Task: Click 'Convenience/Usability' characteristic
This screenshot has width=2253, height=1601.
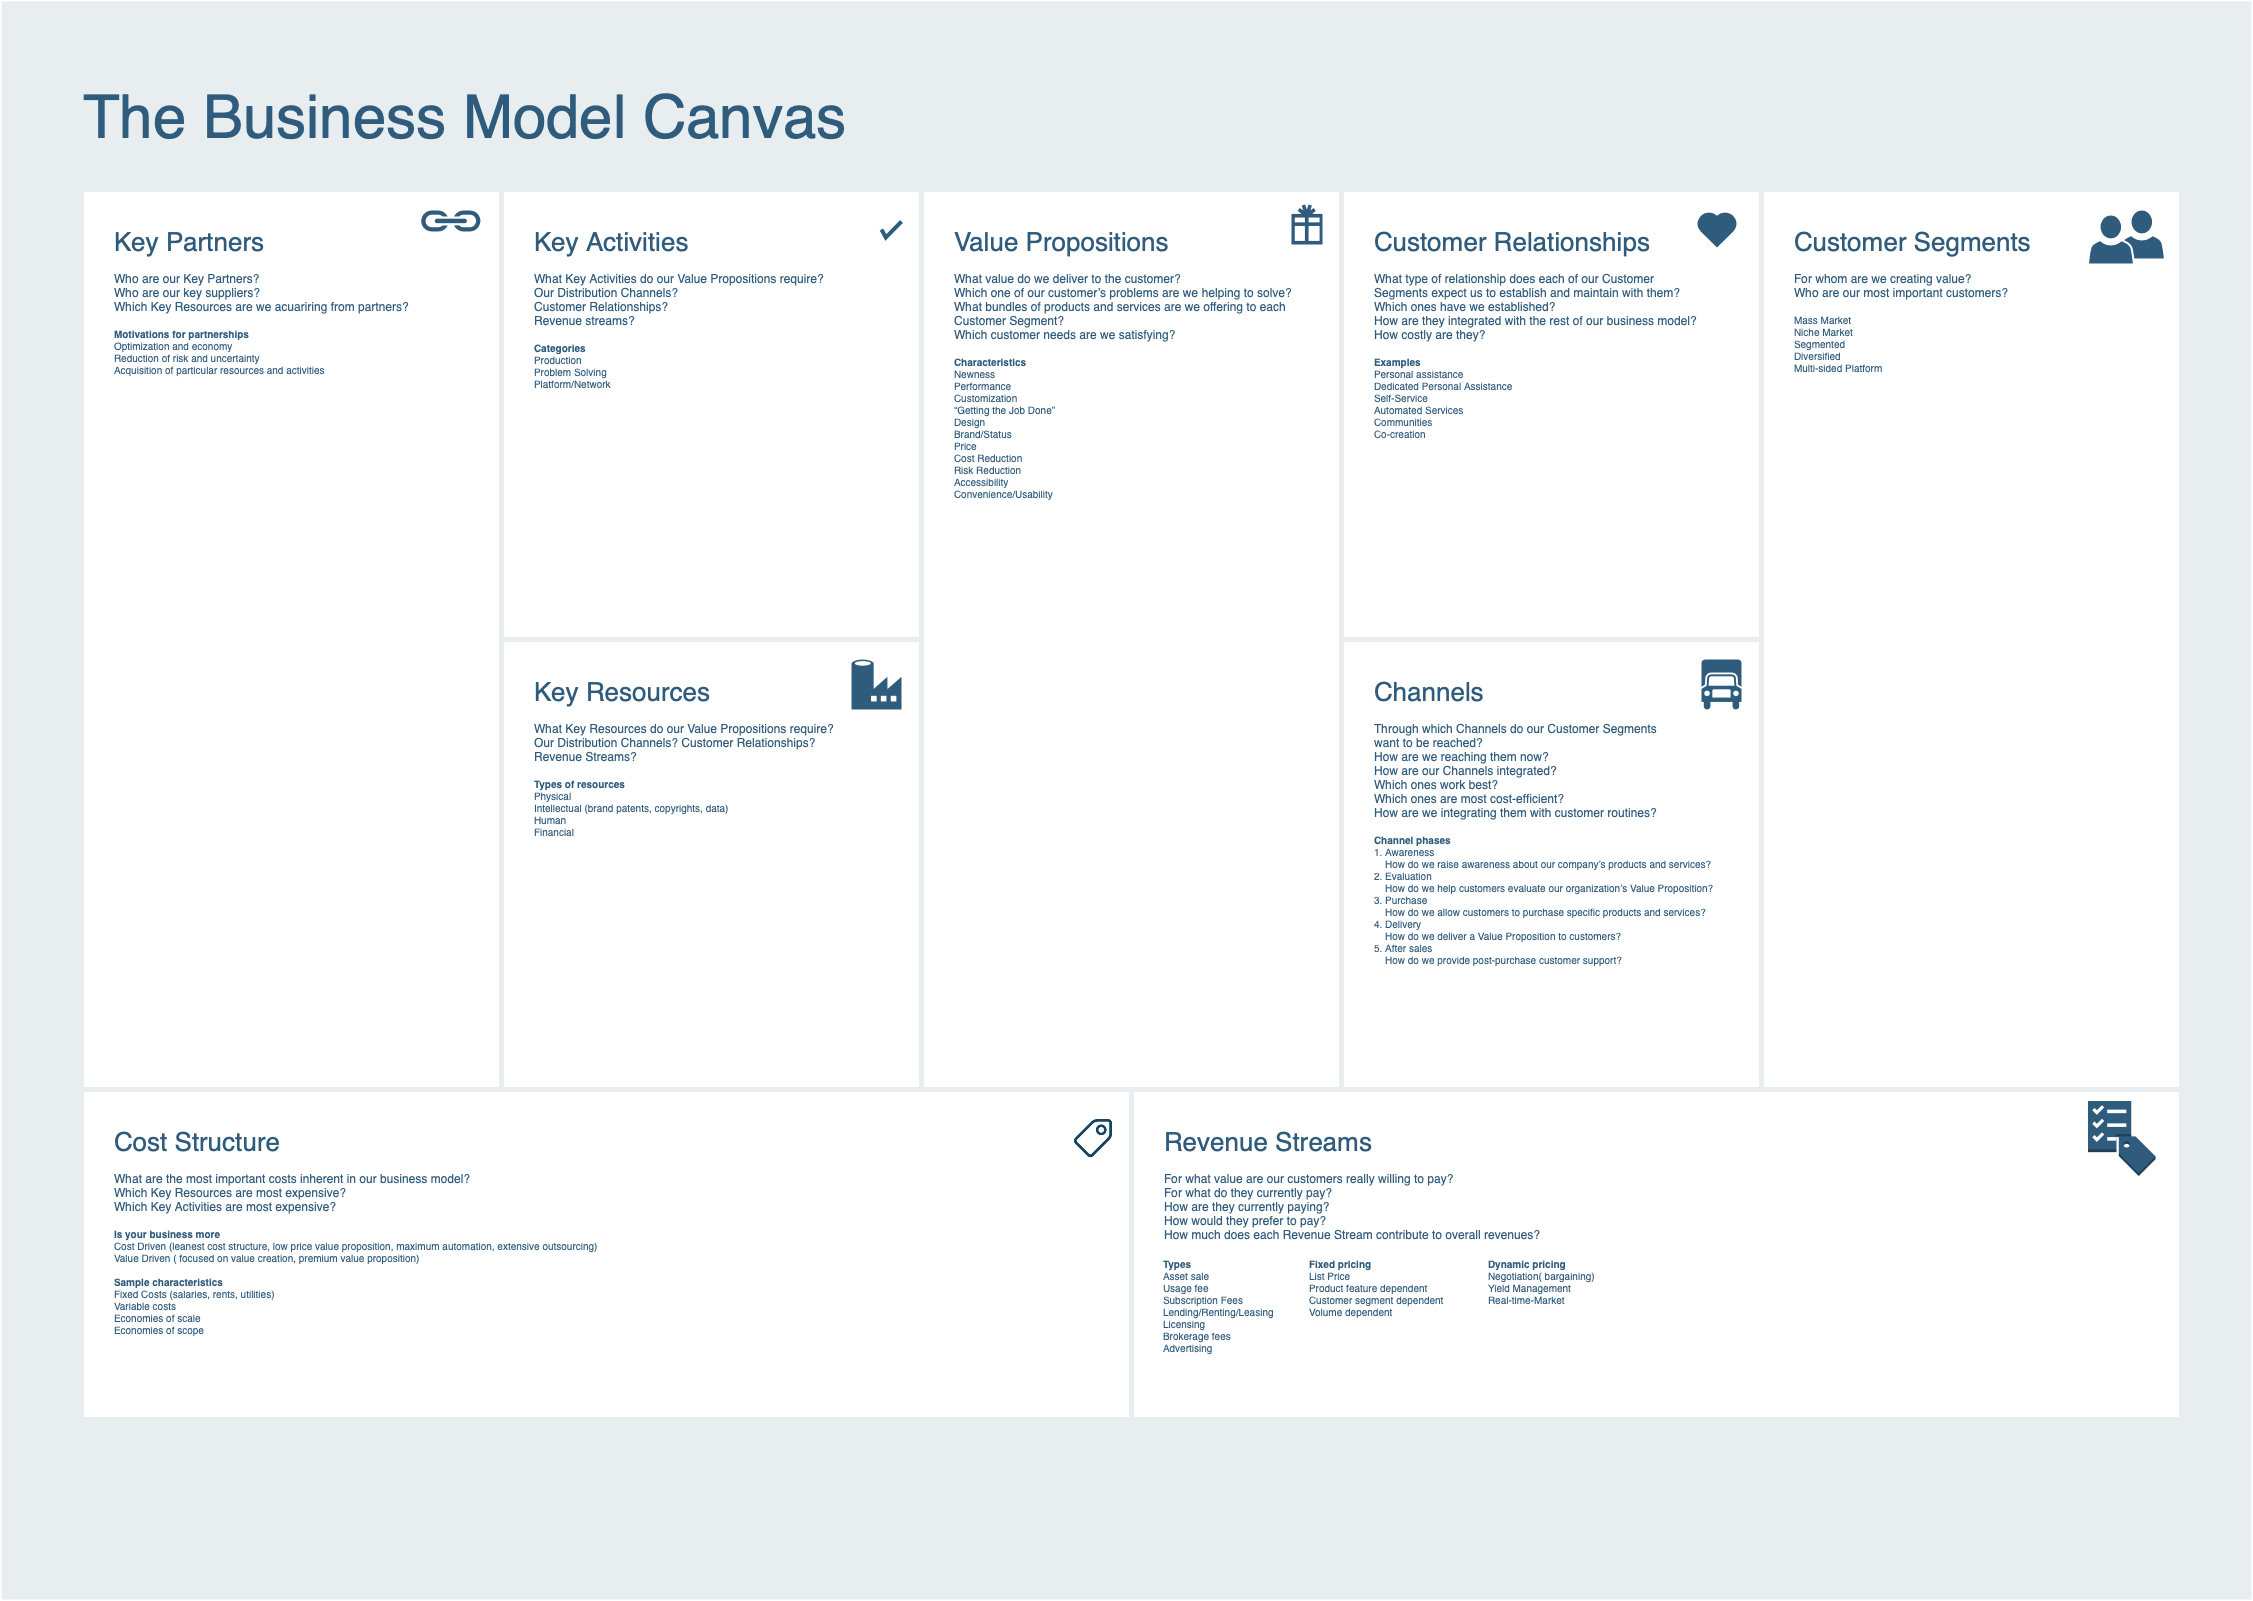Action: tap(1003, 495)
